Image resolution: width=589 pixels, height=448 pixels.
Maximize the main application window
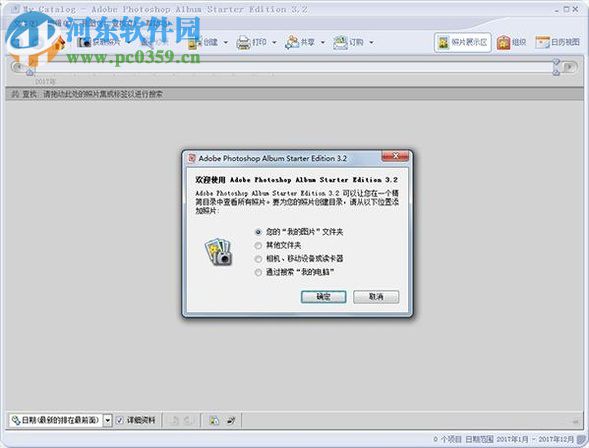[x=566, y=9]
